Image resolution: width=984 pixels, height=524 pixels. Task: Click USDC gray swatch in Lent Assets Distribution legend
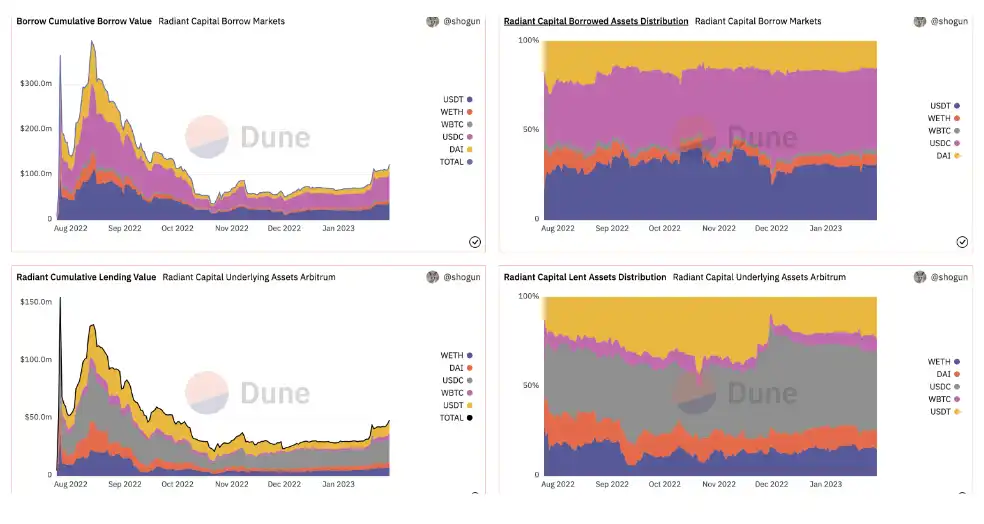tap(957, 387)
